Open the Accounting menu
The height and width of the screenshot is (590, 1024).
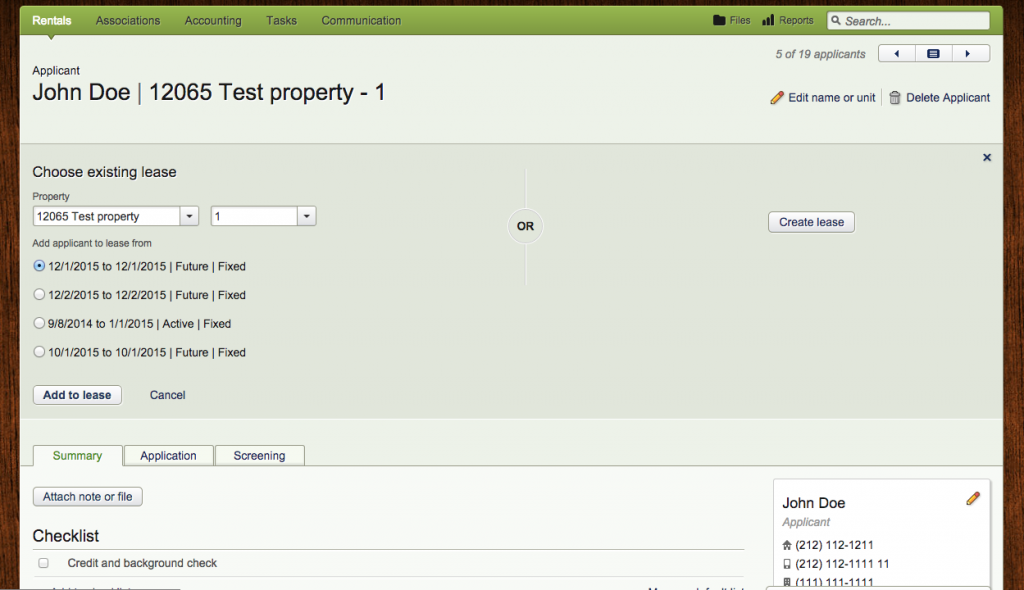coord(212,20)
